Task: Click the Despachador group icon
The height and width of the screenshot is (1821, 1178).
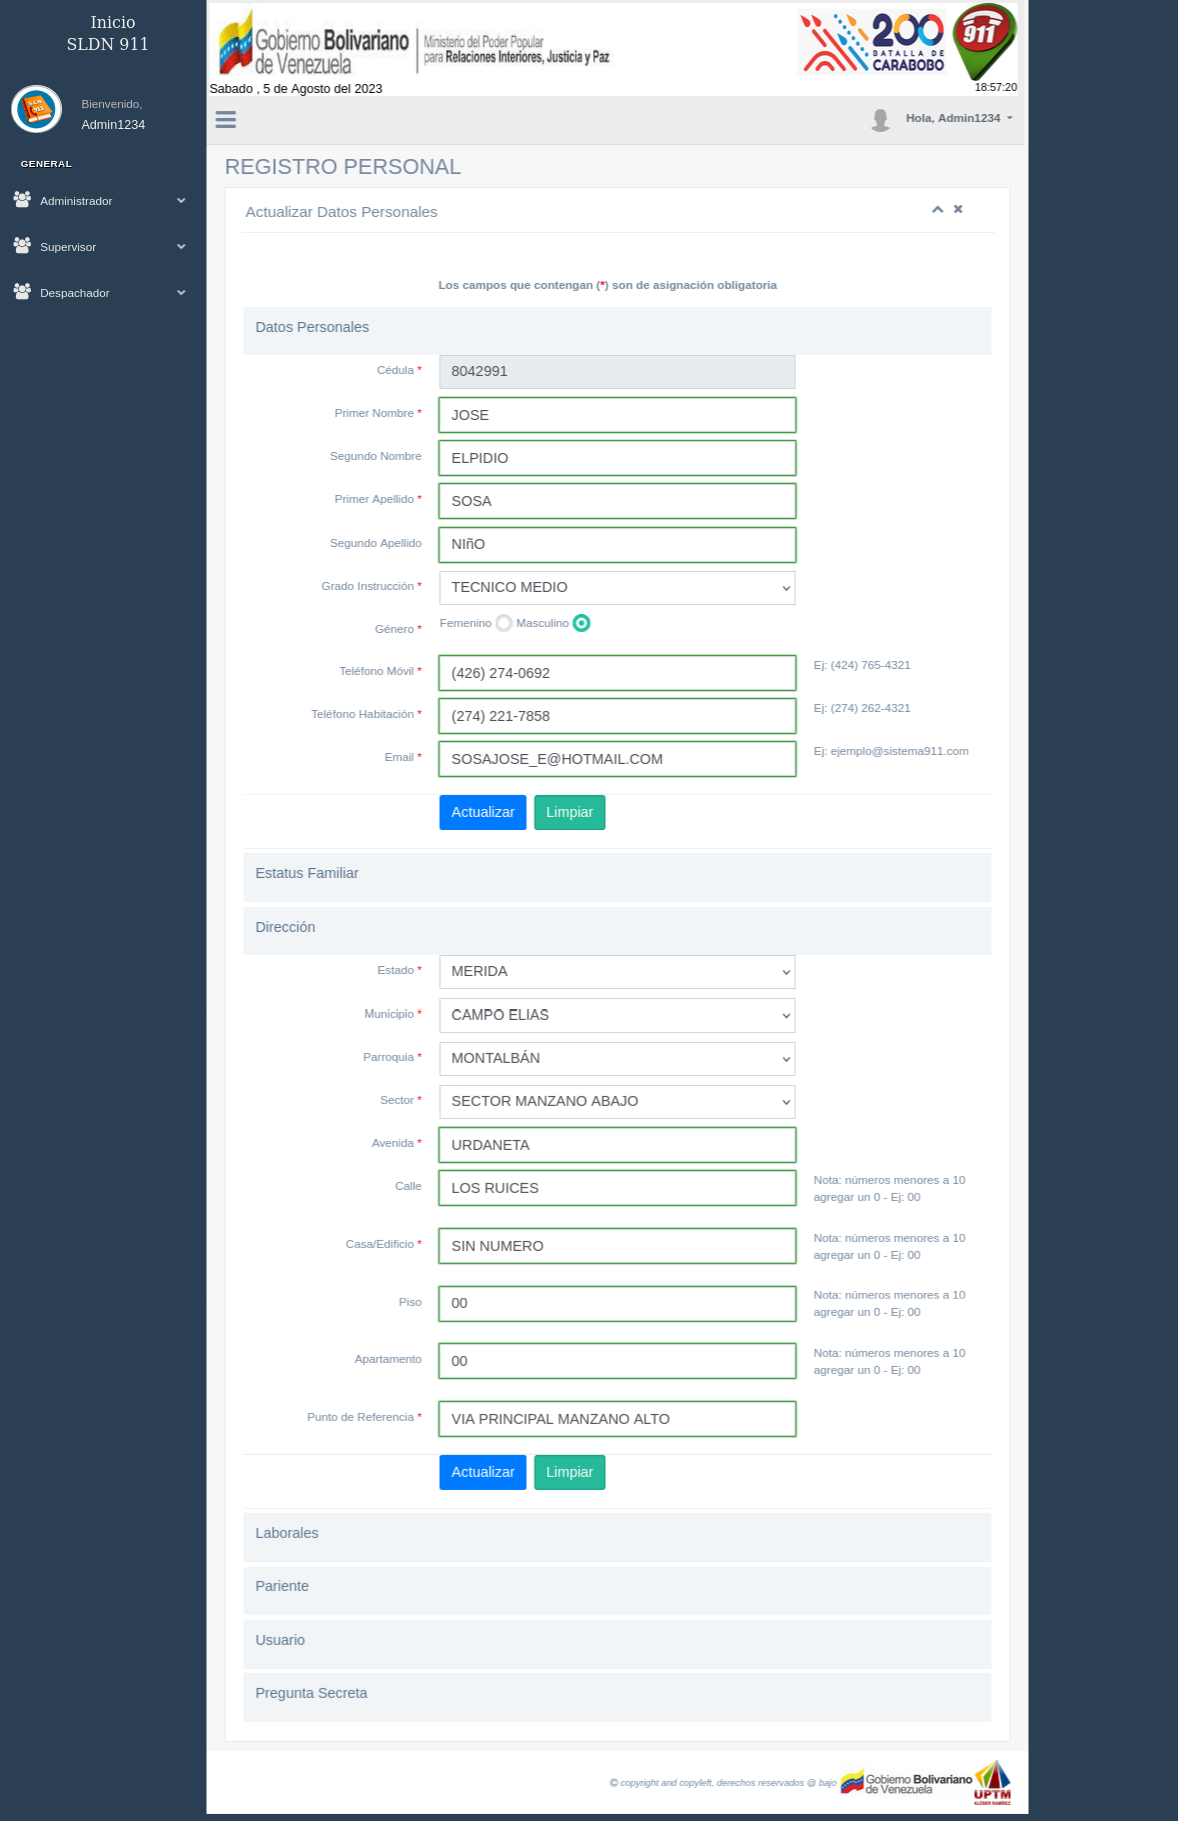Action: [22, 292]
